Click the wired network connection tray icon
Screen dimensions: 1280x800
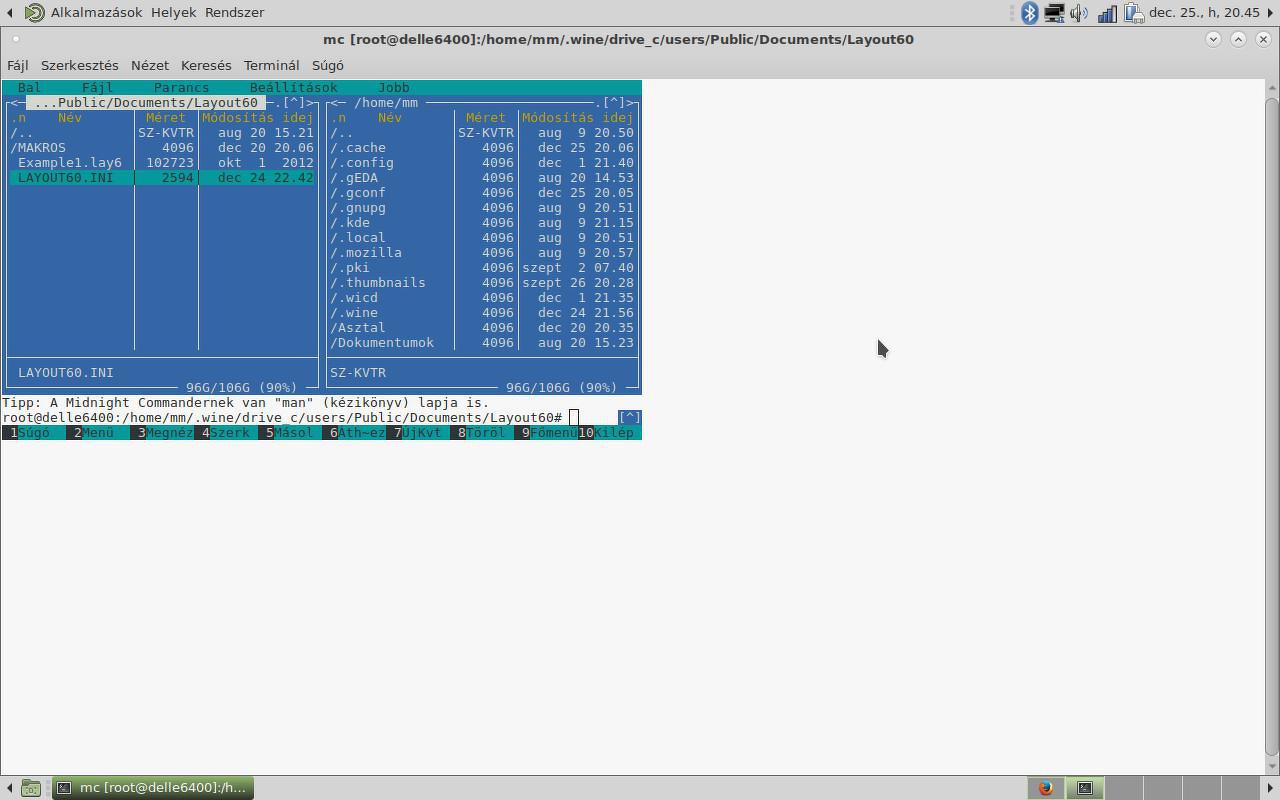point(1054,13)
